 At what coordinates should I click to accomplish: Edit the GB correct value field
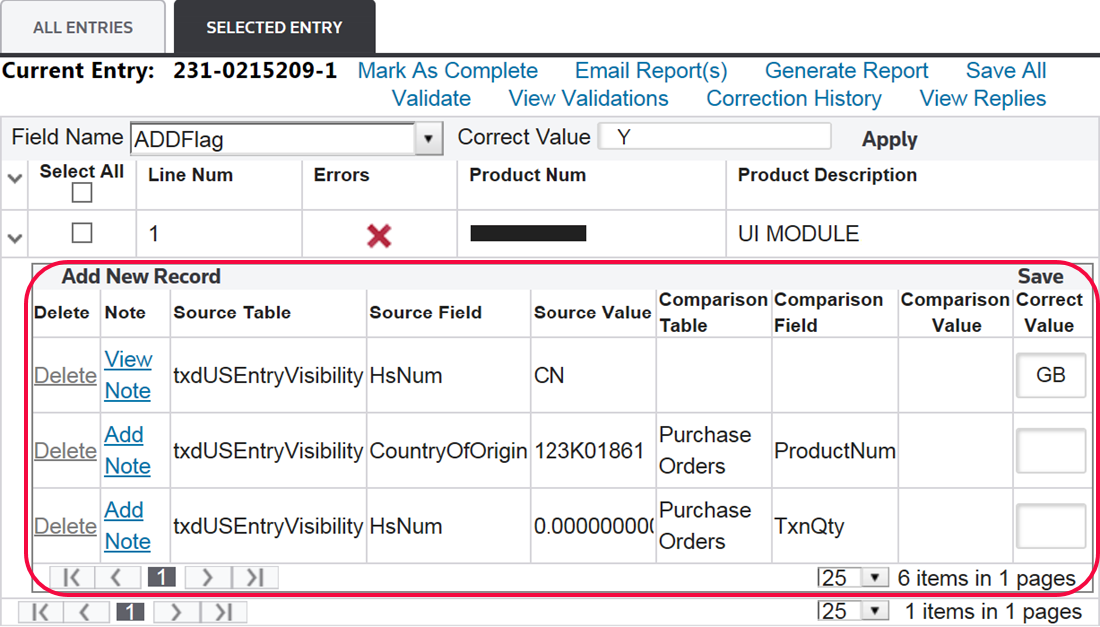click(x=1050, y=375)
